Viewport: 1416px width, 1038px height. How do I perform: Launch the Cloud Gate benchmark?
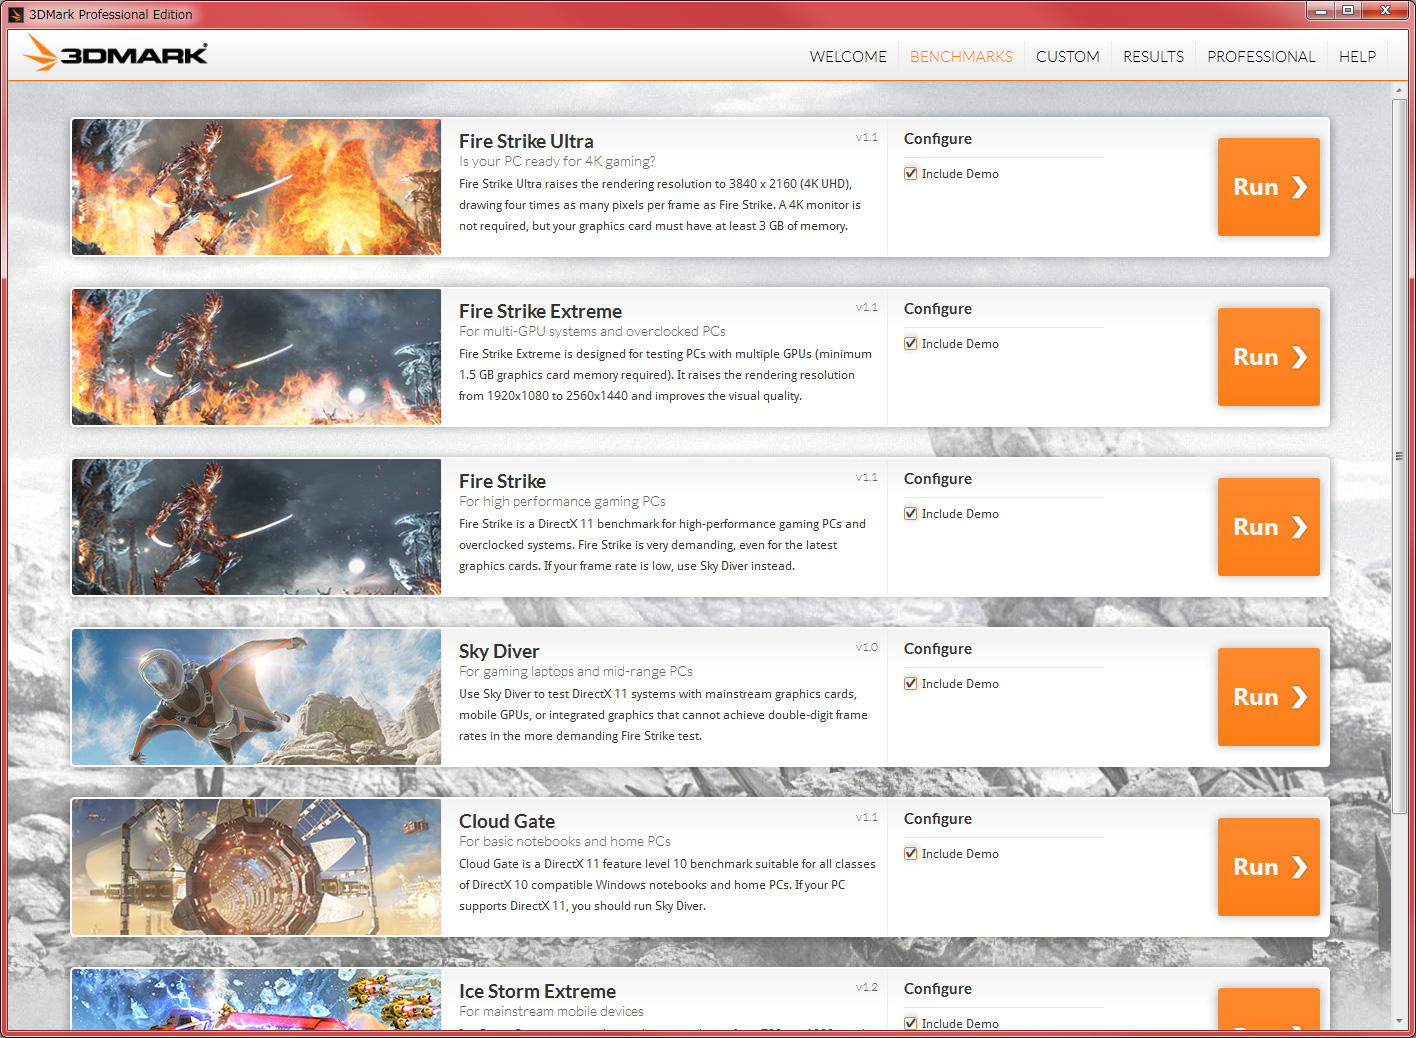(1268, 867)
